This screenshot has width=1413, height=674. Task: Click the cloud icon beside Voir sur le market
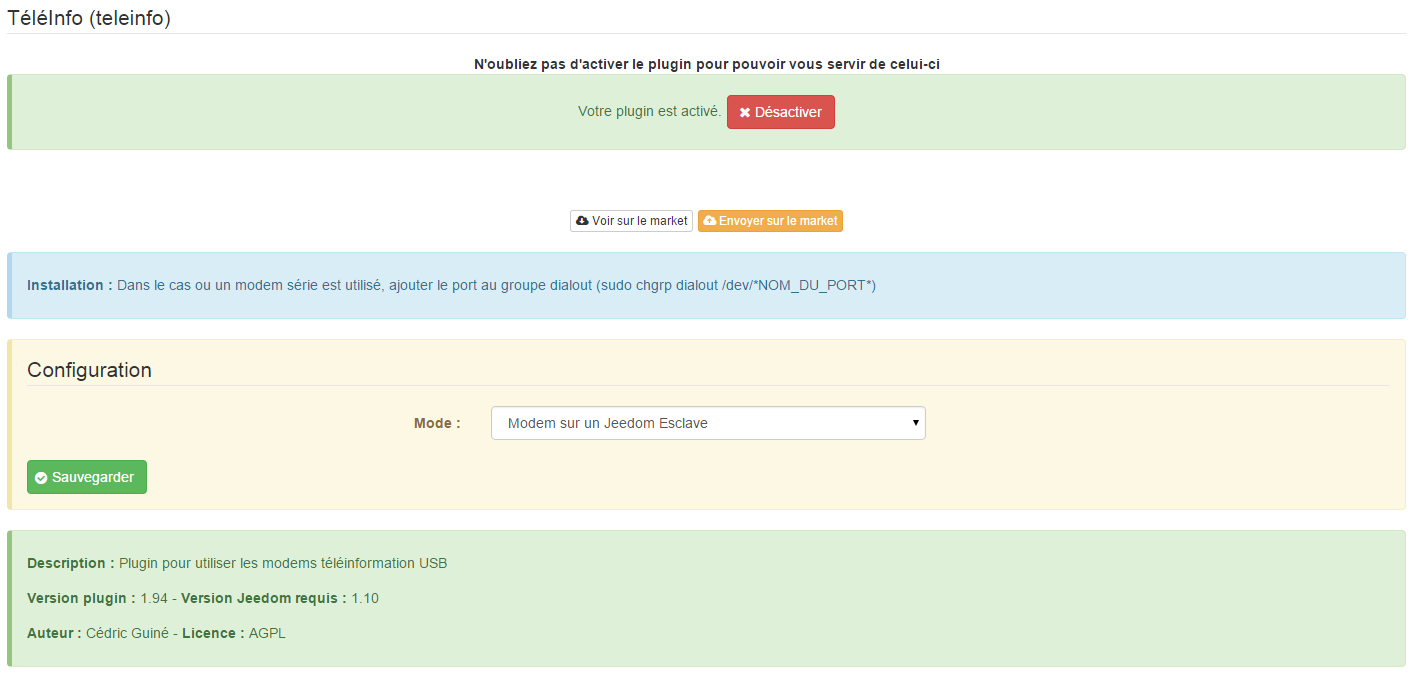coord(582,221)
